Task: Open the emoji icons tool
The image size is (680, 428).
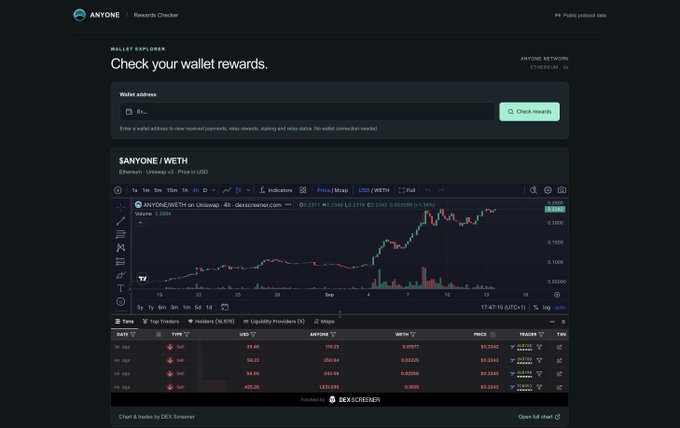Action: (121, 301)
